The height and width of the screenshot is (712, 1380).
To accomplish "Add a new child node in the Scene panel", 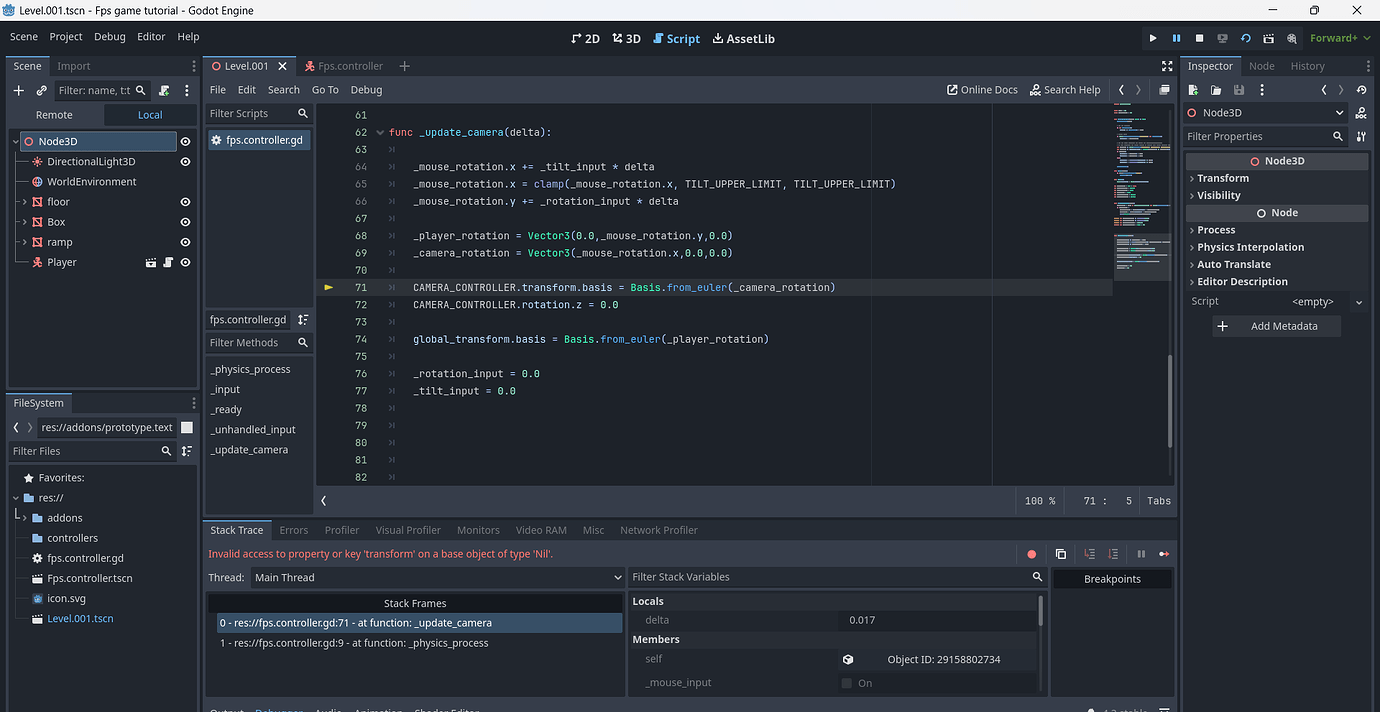I will pyautogui.click(x=18, y=90).
